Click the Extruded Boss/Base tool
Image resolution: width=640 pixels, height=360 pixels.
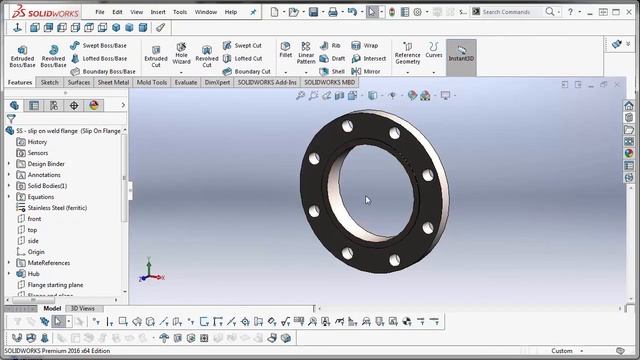pos(22,56)
